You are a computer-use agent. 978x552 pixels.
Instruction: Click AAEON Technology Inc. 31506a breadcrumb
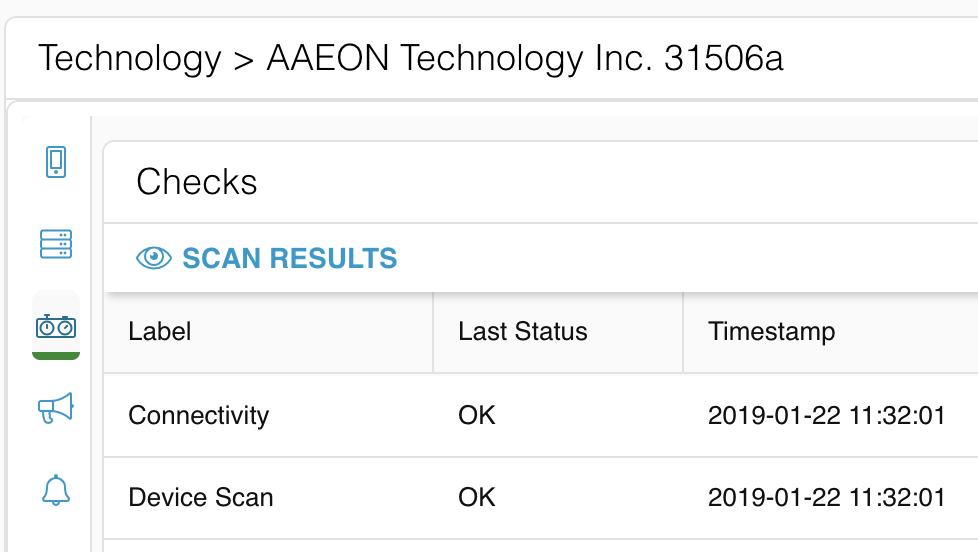525,59
